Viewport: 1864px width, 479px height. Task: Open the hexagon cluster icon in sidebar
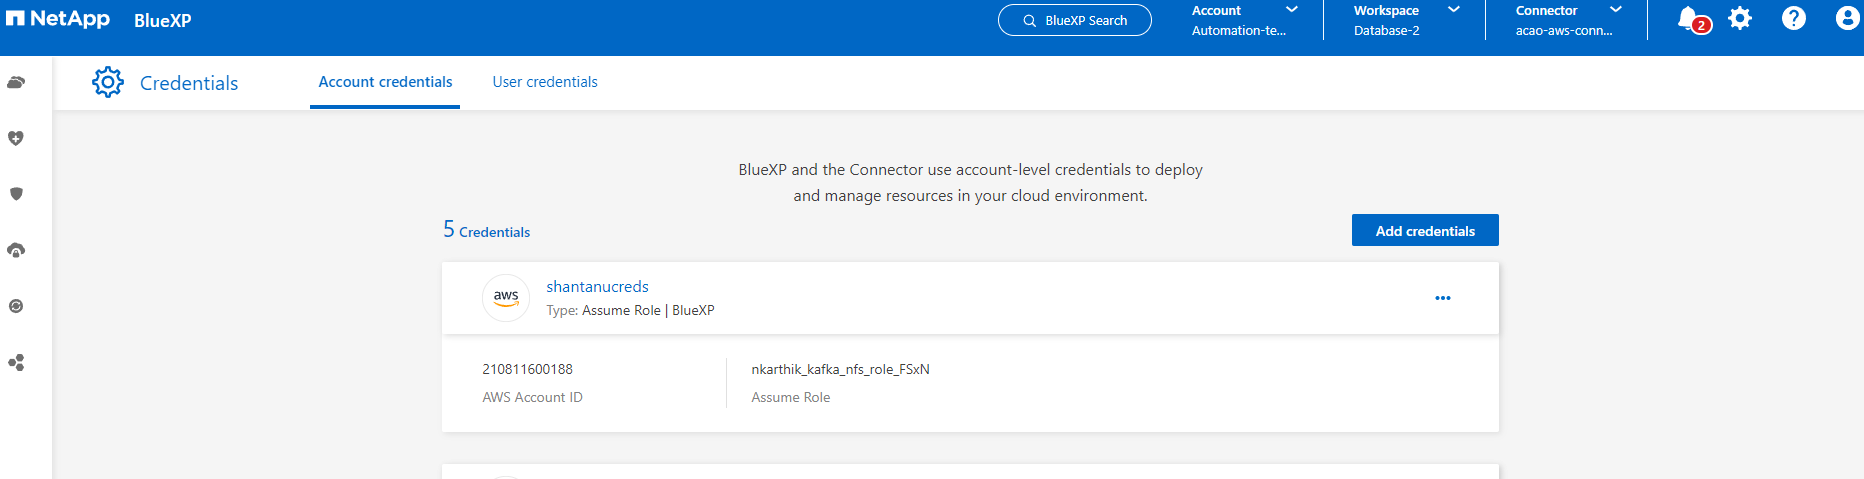16,362
